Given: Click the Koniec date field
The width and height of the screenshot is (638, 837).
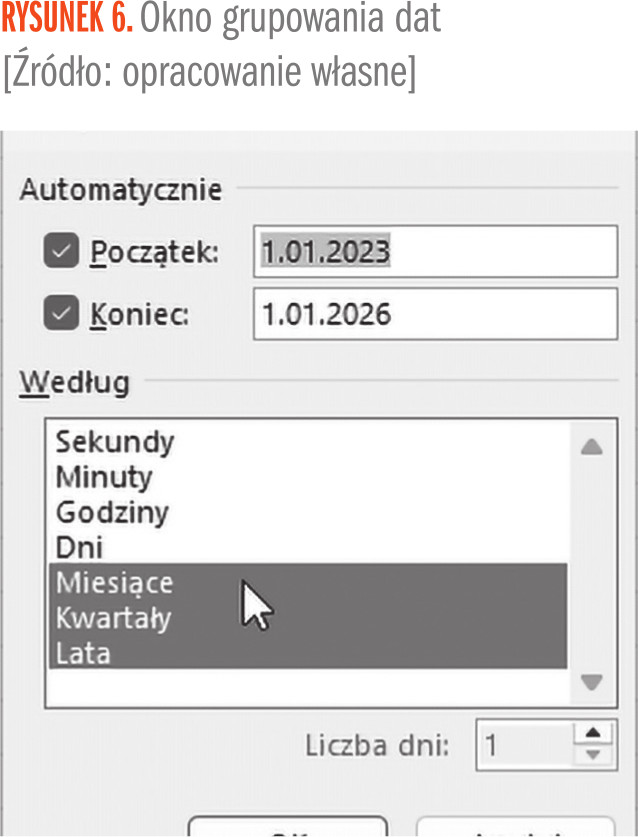Looking at the screenshot, I should pos(435,315).
